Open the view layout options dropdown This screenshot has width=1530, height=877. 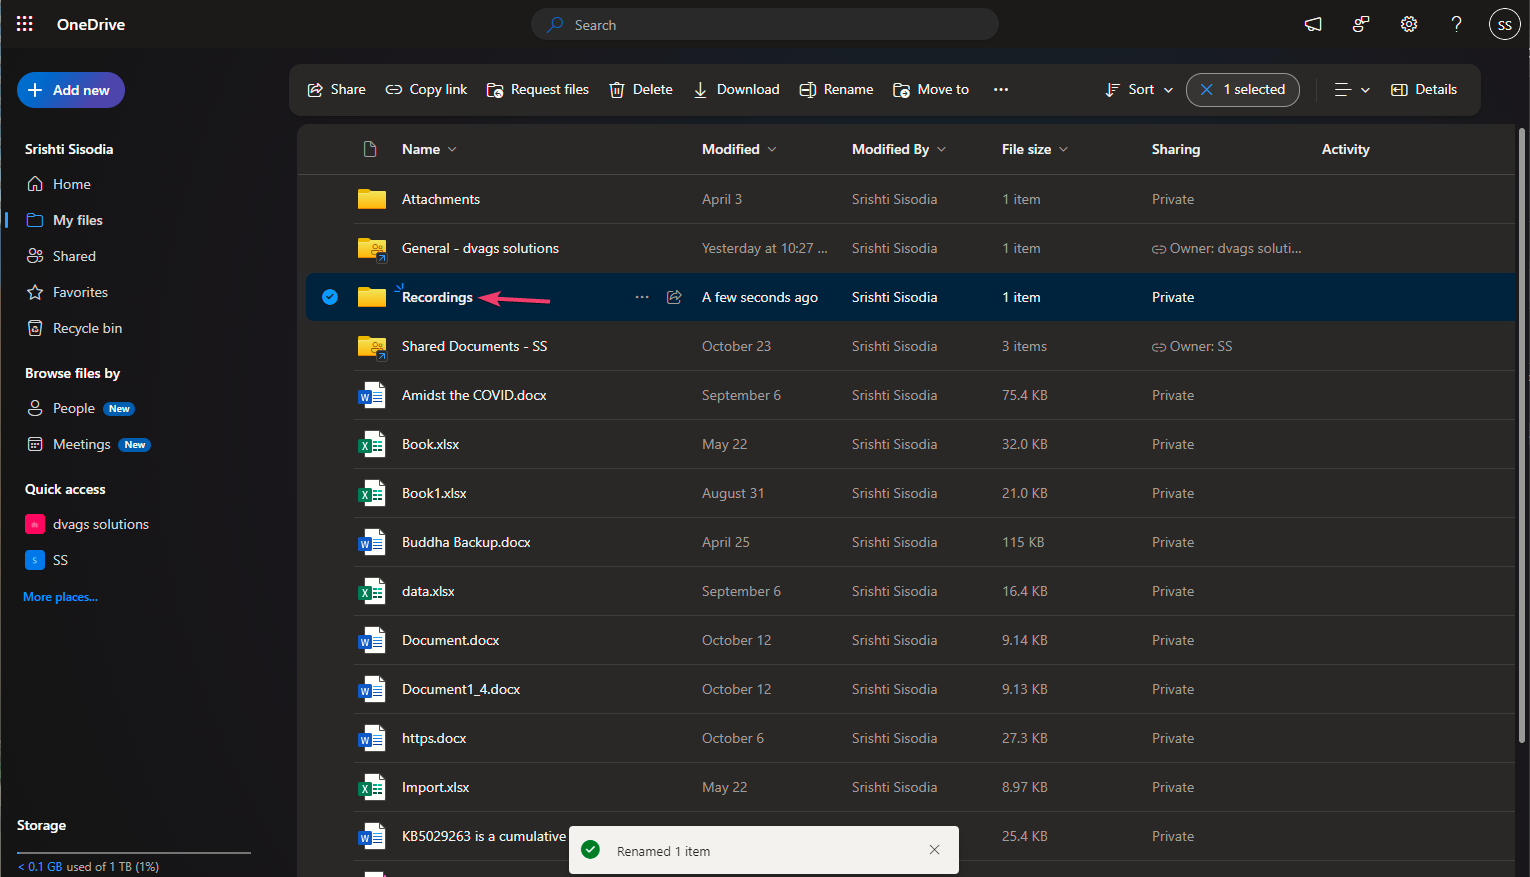tap(1352, 89)
